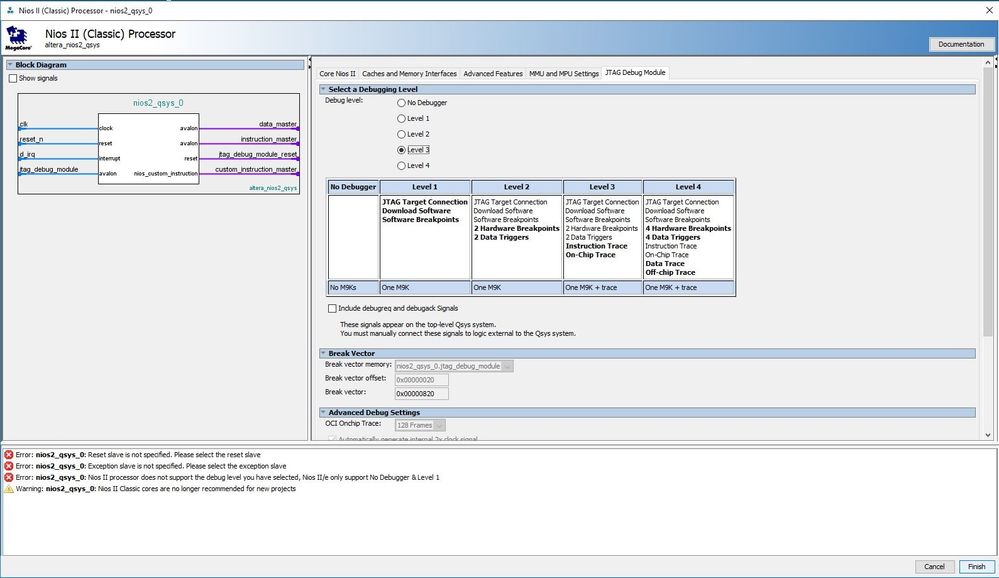Open the OCI Onchip Trace dropdown
999x578 pixels.
tap(440, 425)
